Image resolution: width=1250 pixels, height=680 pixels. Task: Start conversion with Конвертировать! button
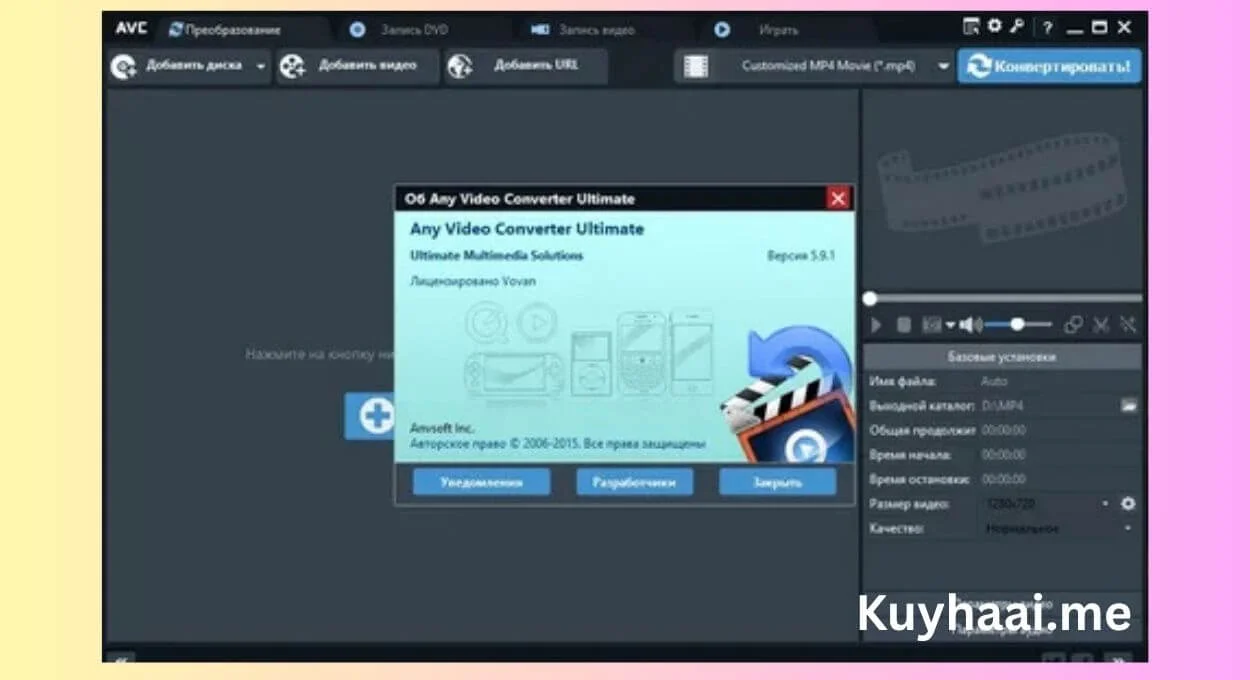point(1049,67)
